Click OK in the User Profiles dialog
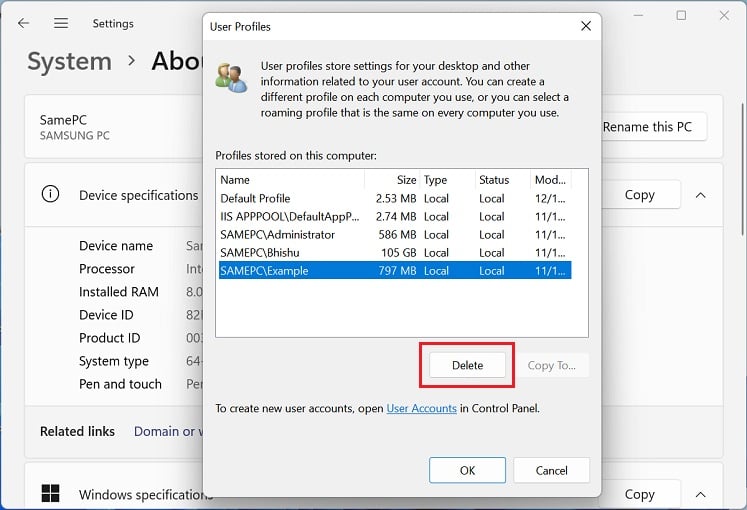The height and width of the screenshot is (510, 747). point(467,470)
